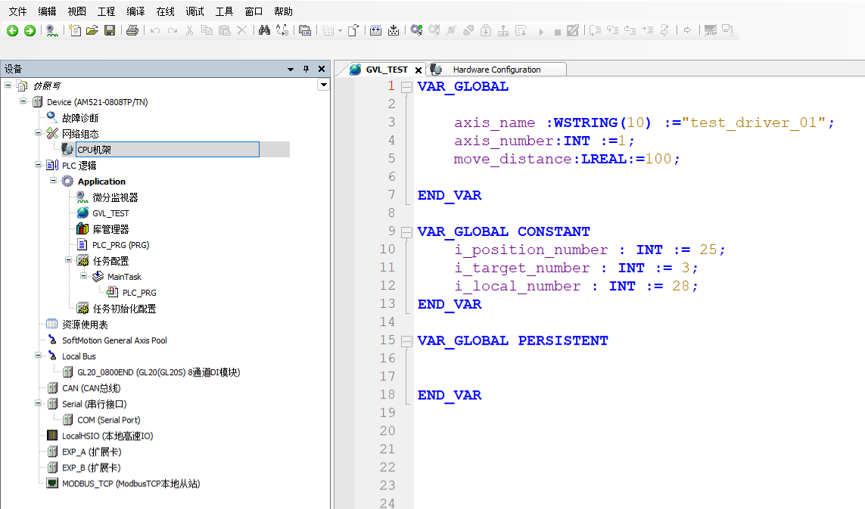Screen dimensions: 865x509
Task: Click the login gear icon with green dot
Action: tap(417, 30)
